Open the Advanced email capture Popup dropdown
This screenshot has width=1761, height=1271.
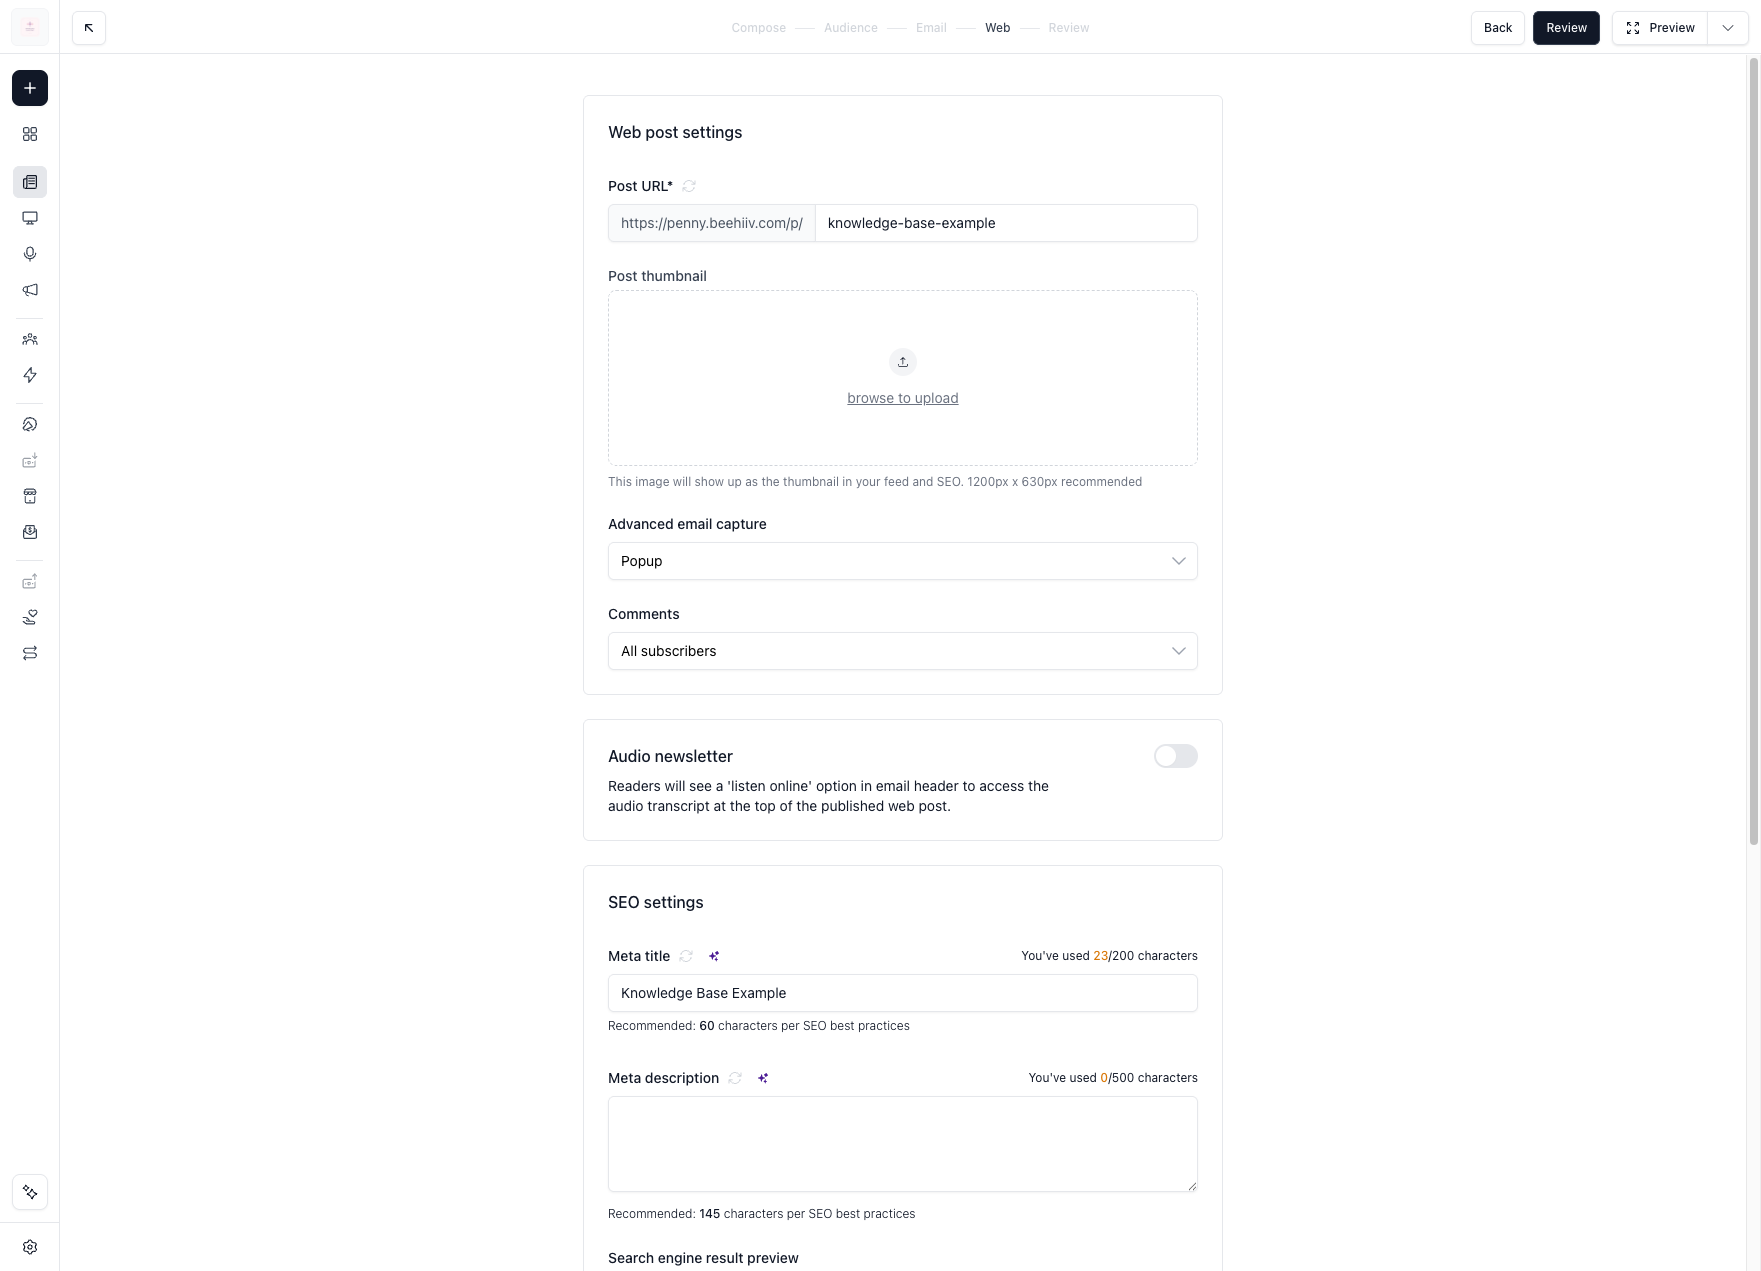coord(903,561)
